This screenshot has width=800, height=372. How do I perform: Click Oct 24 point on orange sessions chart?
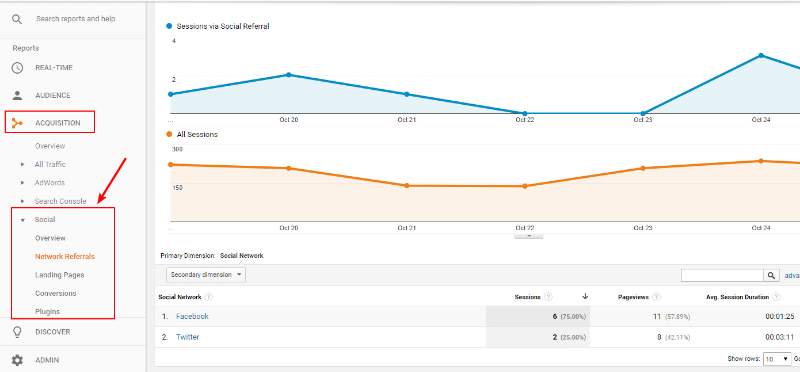click(761, 161)
